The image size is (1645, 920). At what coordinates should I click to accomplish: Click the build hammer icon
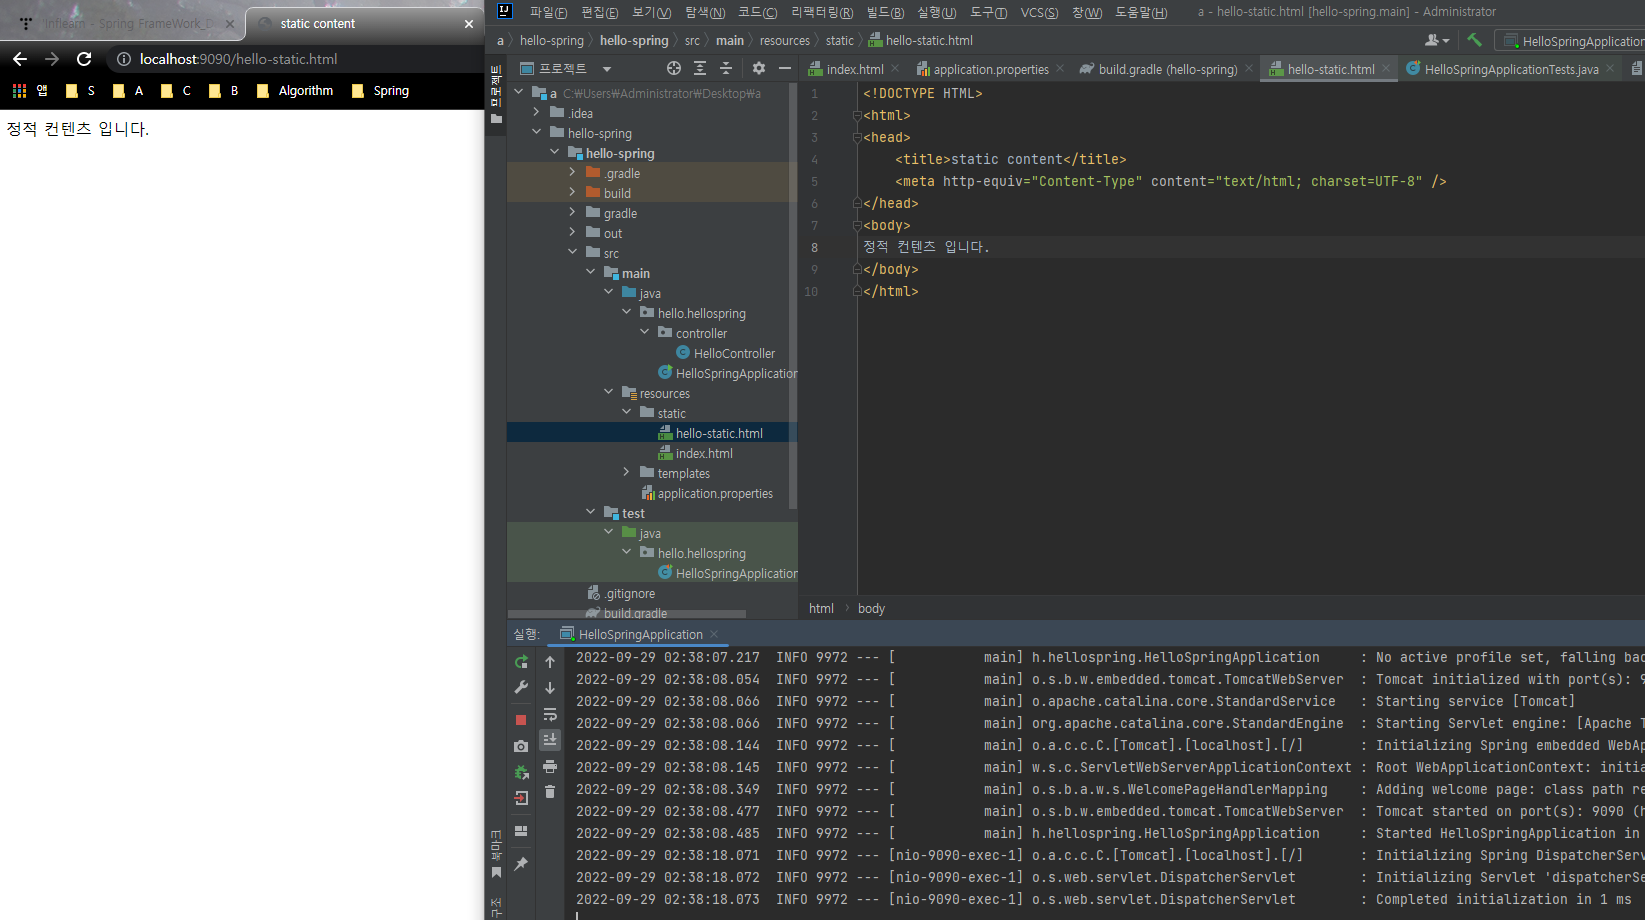tap(1474, 40)
